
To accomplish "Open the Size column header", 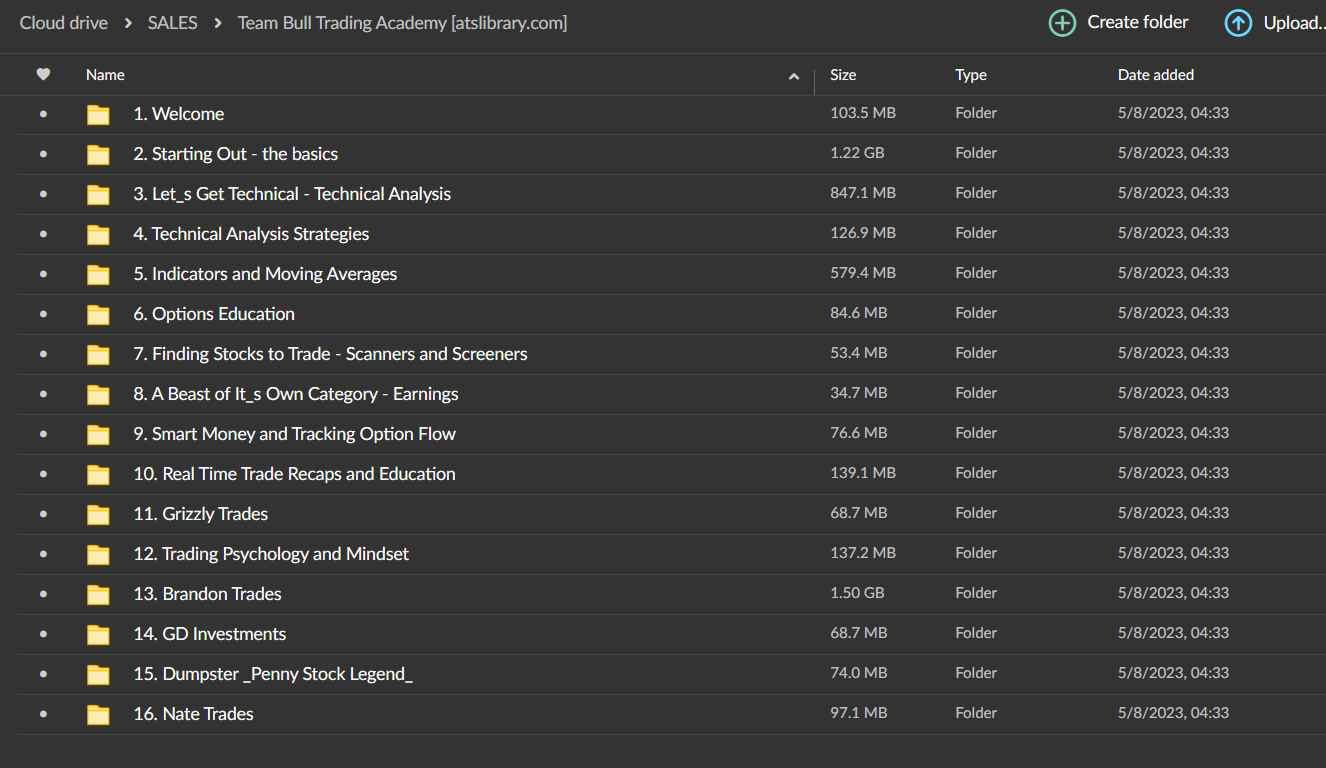I will [x=843, y=74].
